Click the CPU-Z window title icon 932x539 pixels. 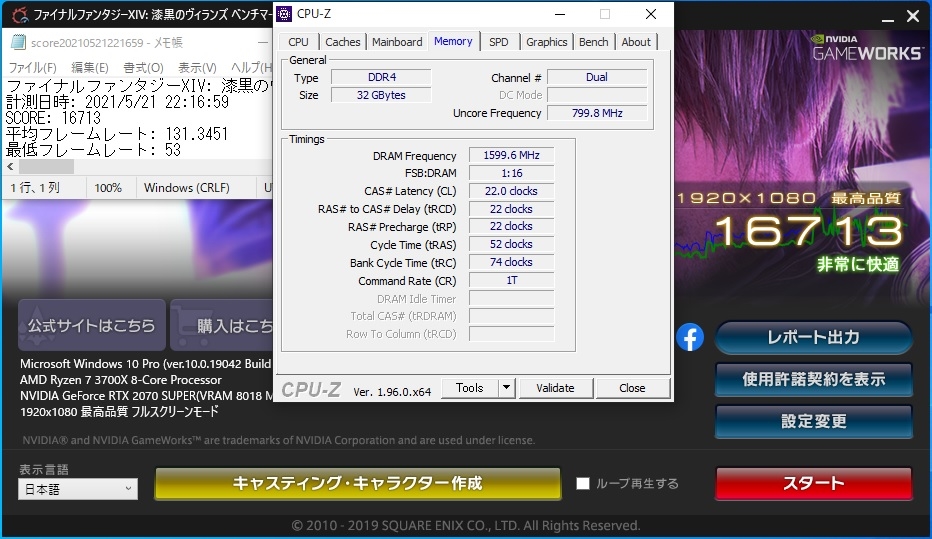pos(285,14)
